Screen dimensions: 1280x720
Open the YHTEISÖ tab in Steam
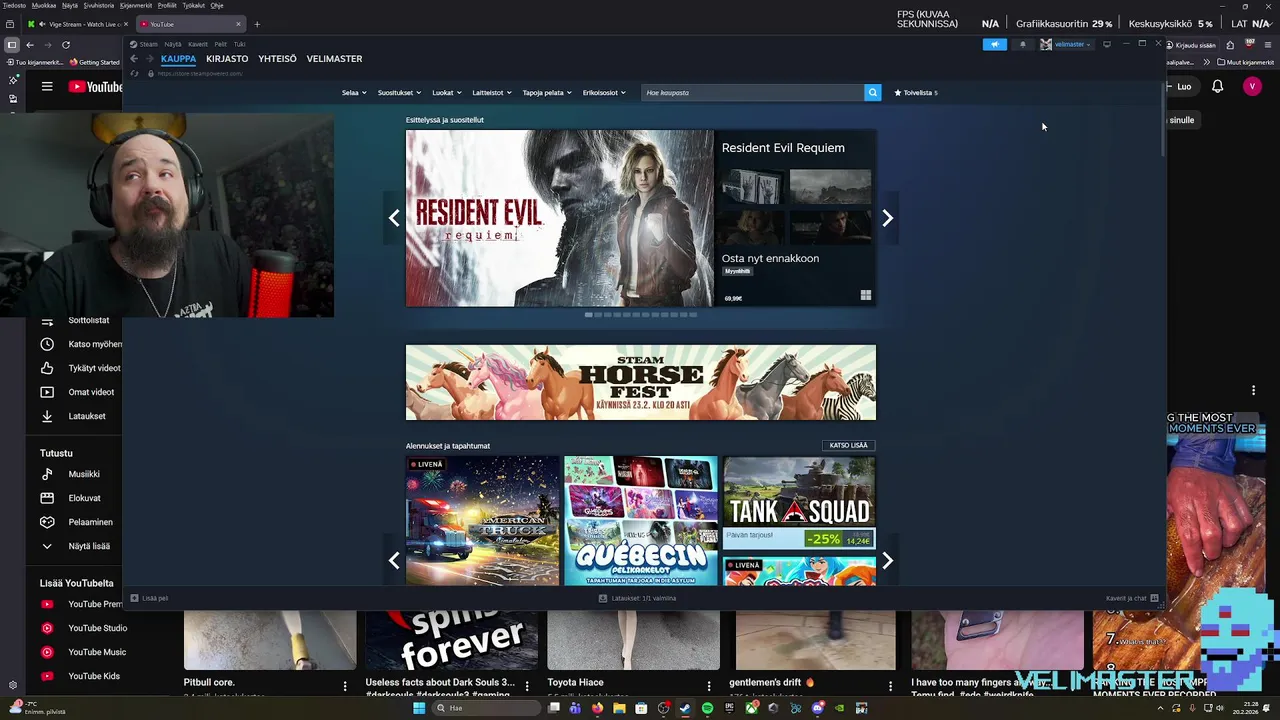click(277, 59)
